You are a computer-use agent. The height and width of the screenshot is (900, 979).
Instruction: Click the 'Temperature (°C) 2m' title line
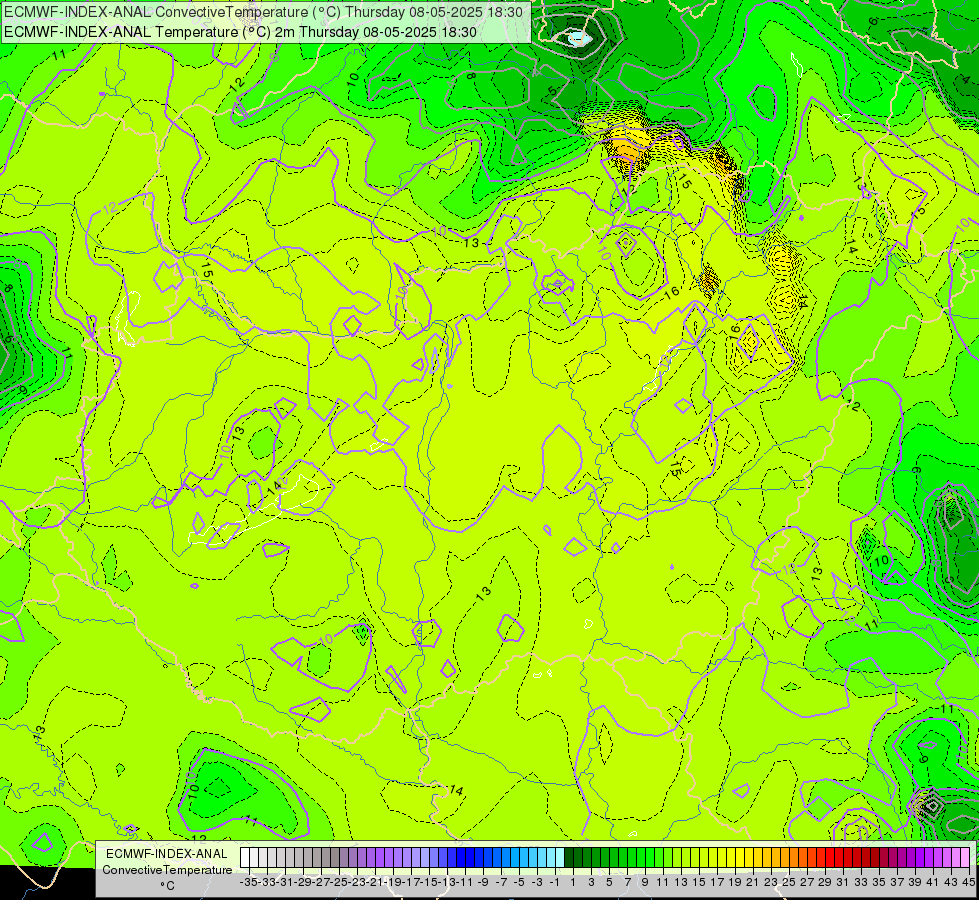240,32
